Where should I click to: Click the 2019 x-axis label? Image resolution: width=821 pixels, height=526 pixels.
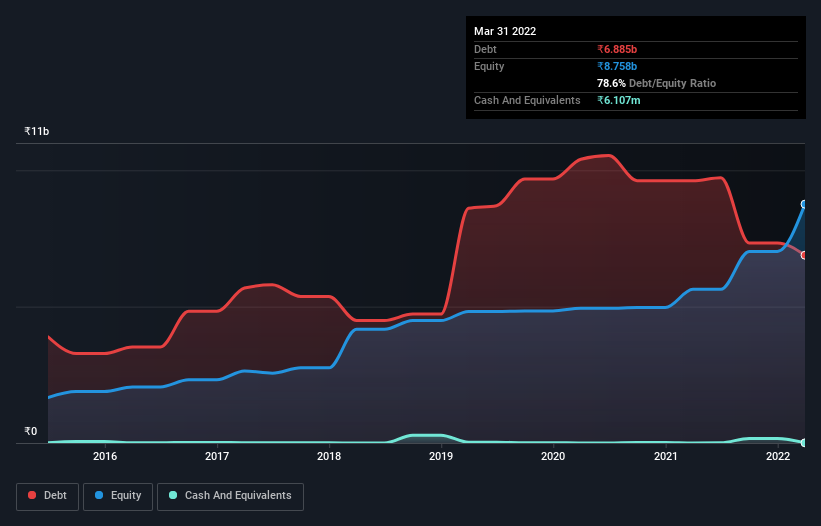tap(441, 456)
